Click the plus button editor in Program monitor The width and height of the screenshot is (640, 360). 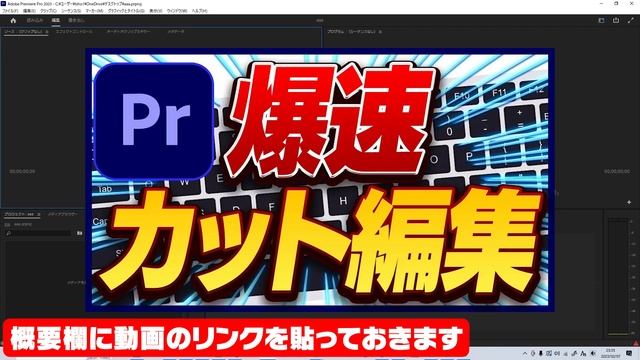629,202
